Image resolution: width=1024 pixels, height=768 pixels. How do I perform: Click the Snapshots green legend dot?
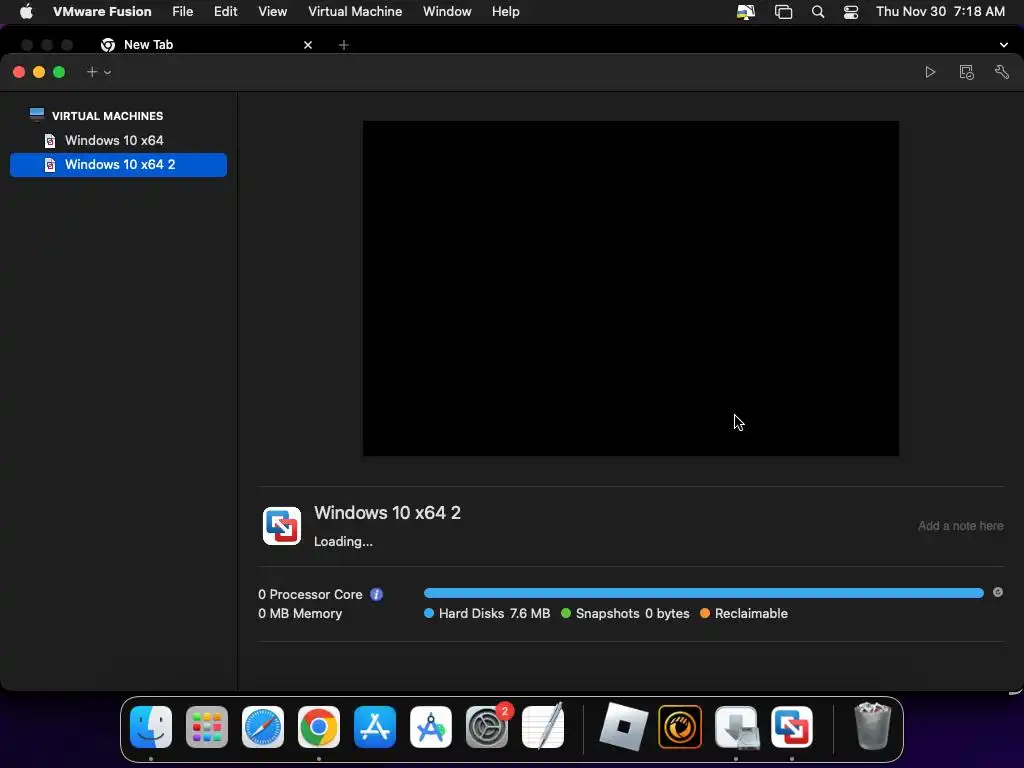(x=566, y=613)
